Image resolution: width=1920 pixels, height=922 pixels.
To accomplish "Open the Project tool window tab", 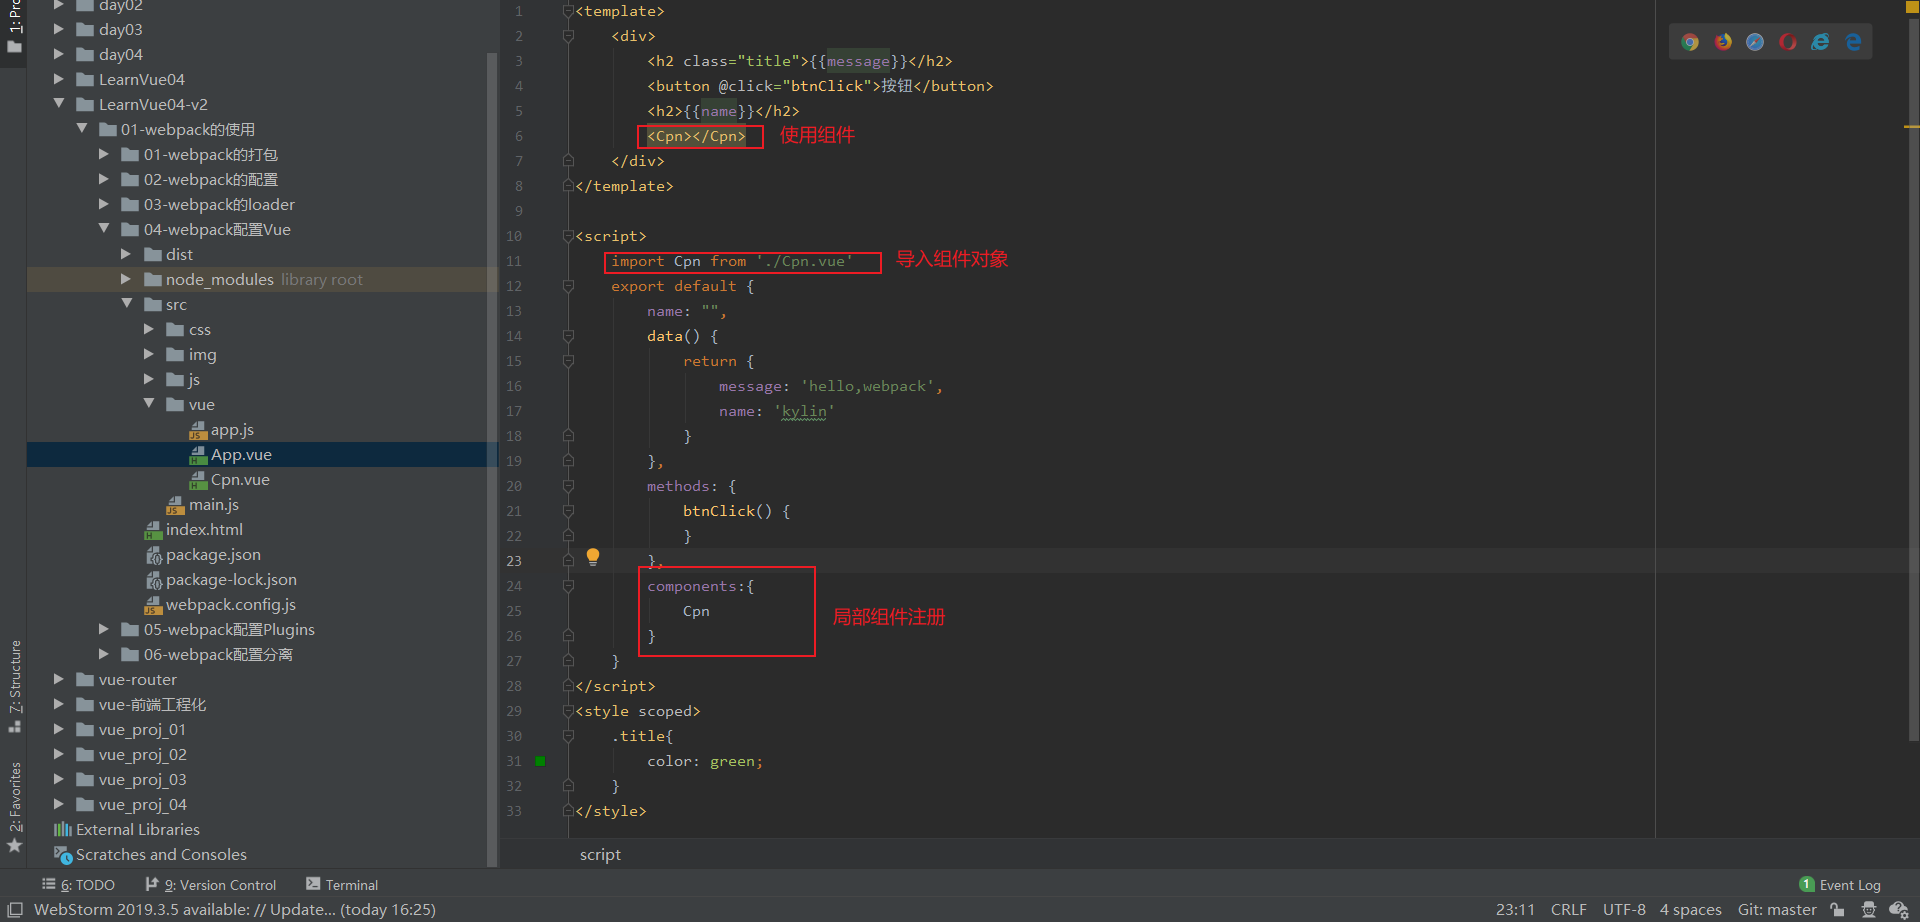I will click(14, 28).
